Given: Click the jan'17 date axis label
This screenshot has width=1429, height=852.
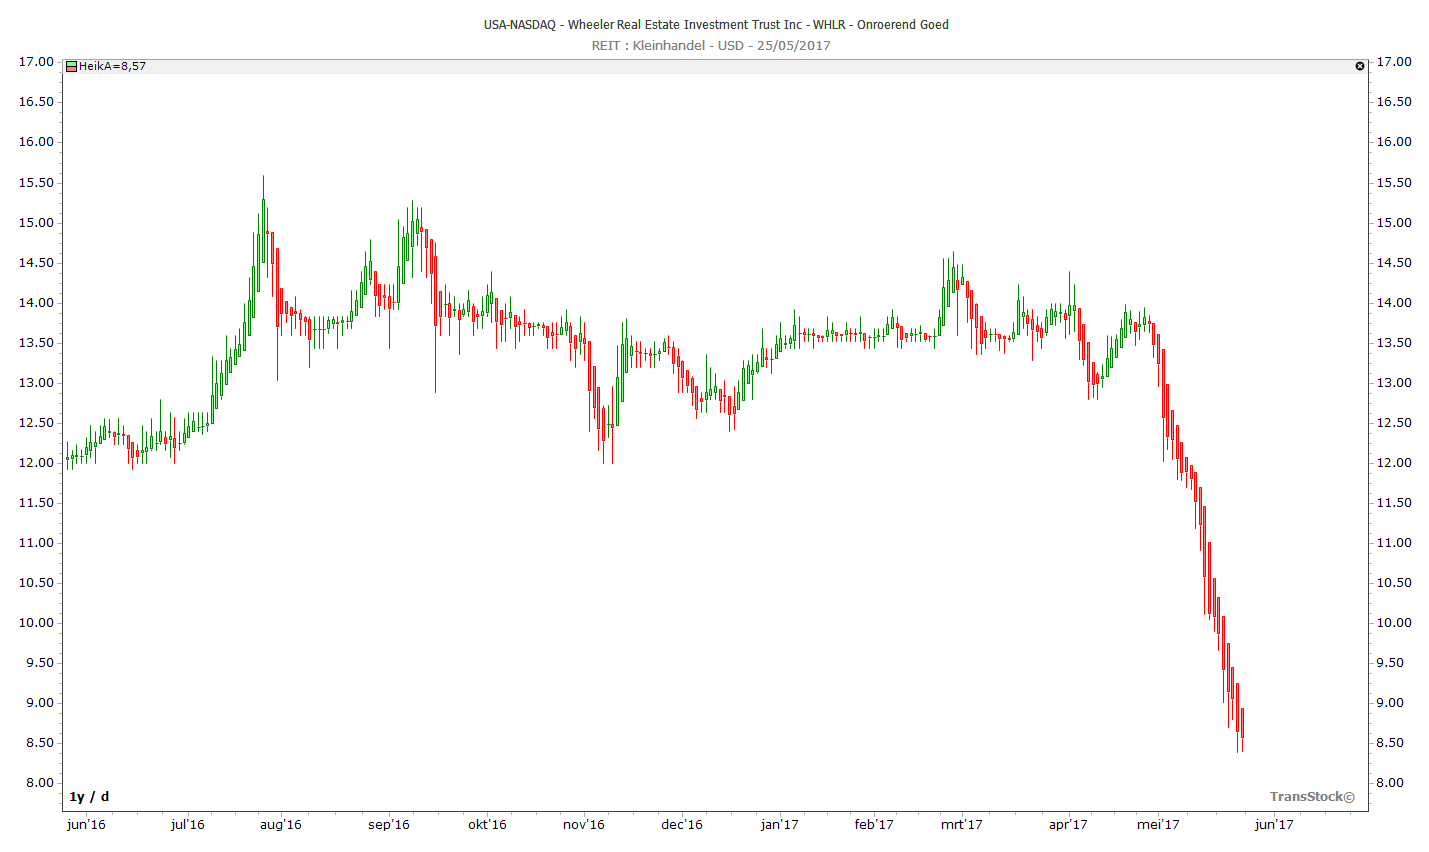Looking at the screenshot, I should point(780,825).
